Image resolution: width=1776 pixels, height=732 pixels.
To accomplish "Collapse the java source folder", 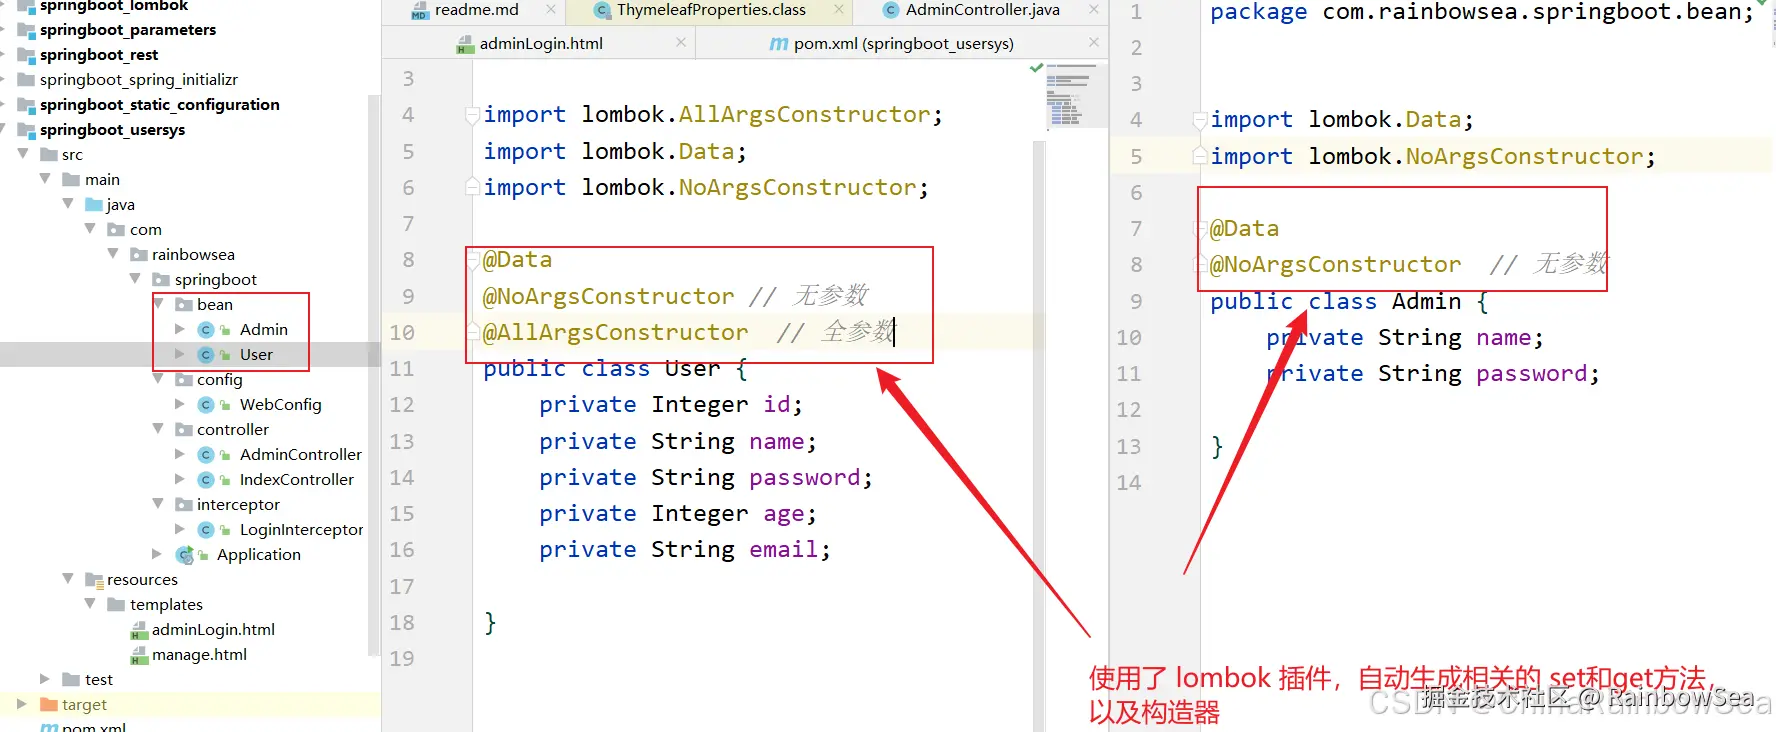I will tap(68, 204).
